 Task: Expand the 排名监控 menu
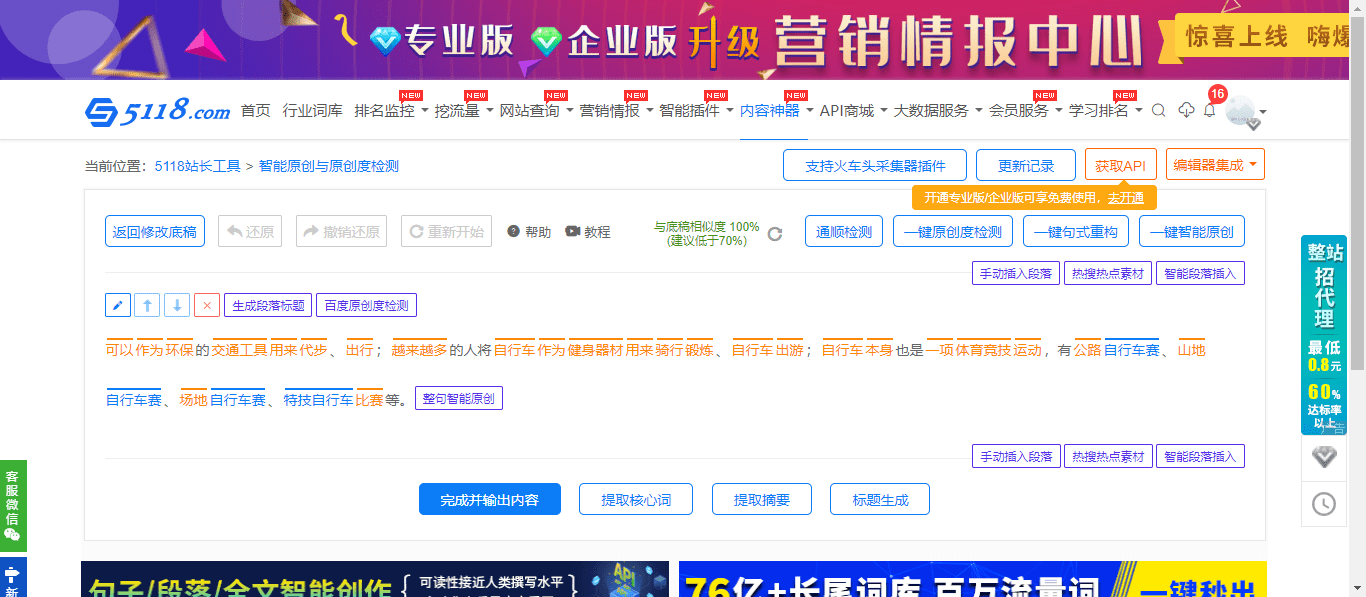point(391,111)
